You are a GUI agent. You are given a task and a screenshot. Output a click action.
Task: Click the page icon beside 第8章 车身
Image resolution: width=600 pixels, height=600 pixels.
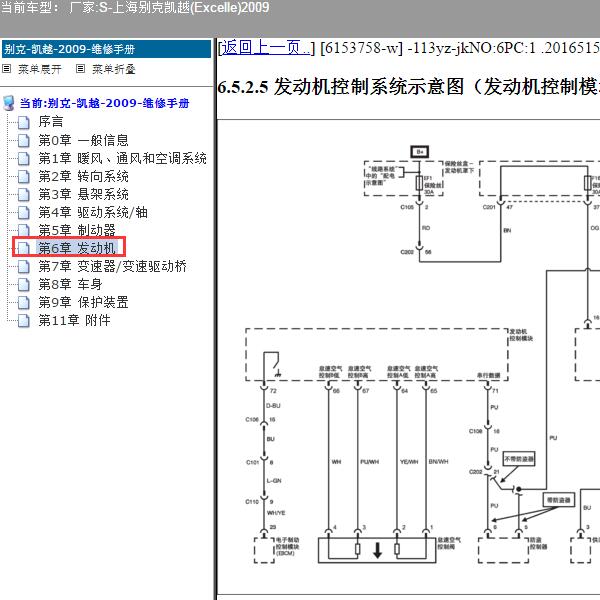tap(23, 284)
